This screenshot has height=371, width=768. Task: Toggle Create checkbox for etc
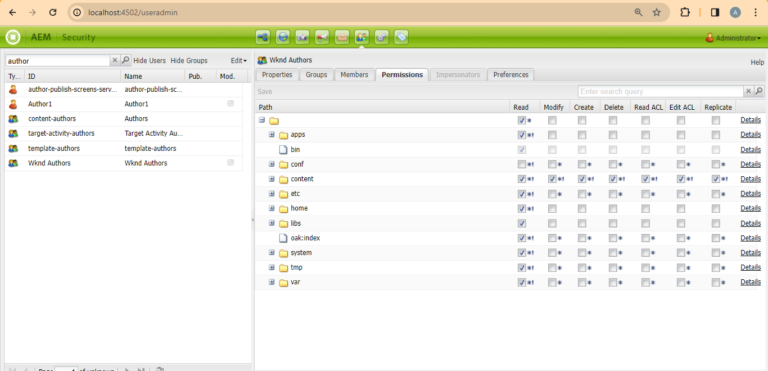tap(582, 194)
